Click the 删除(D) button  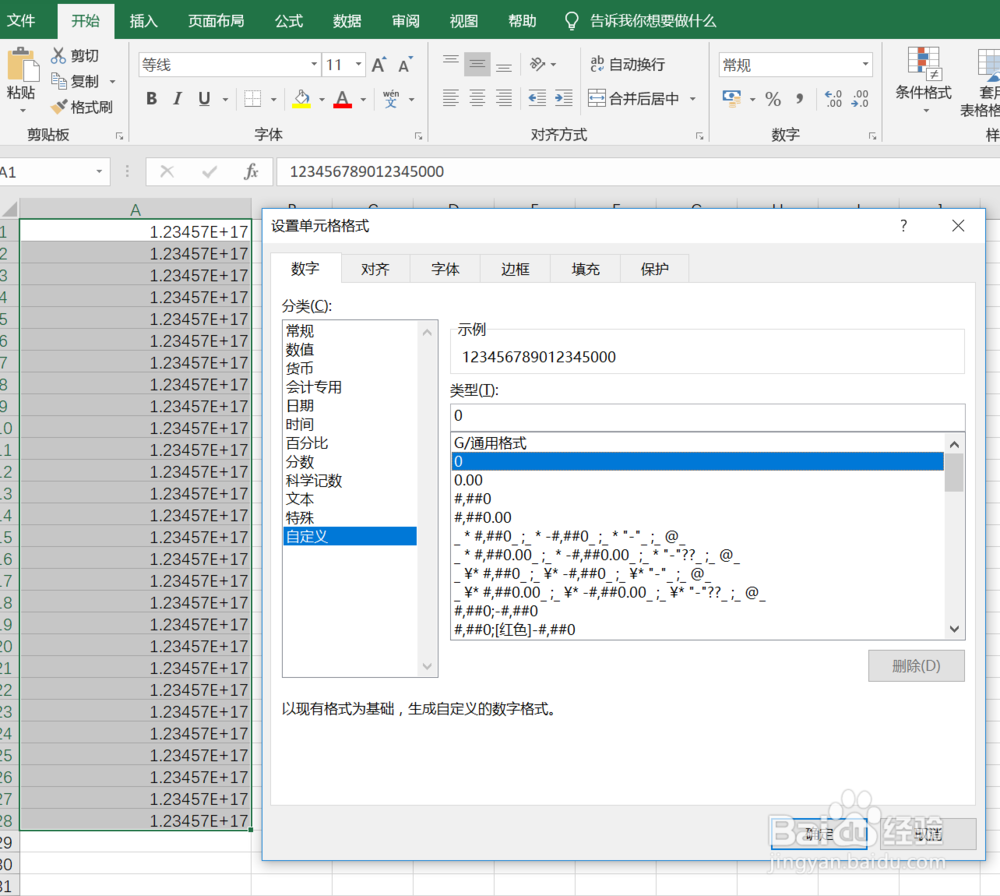[x=916, y=666]
